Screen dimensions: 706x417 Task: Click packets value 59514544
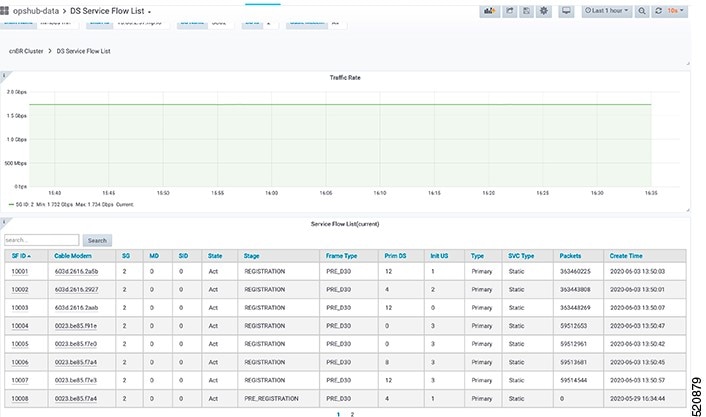[x=574, y=380]
